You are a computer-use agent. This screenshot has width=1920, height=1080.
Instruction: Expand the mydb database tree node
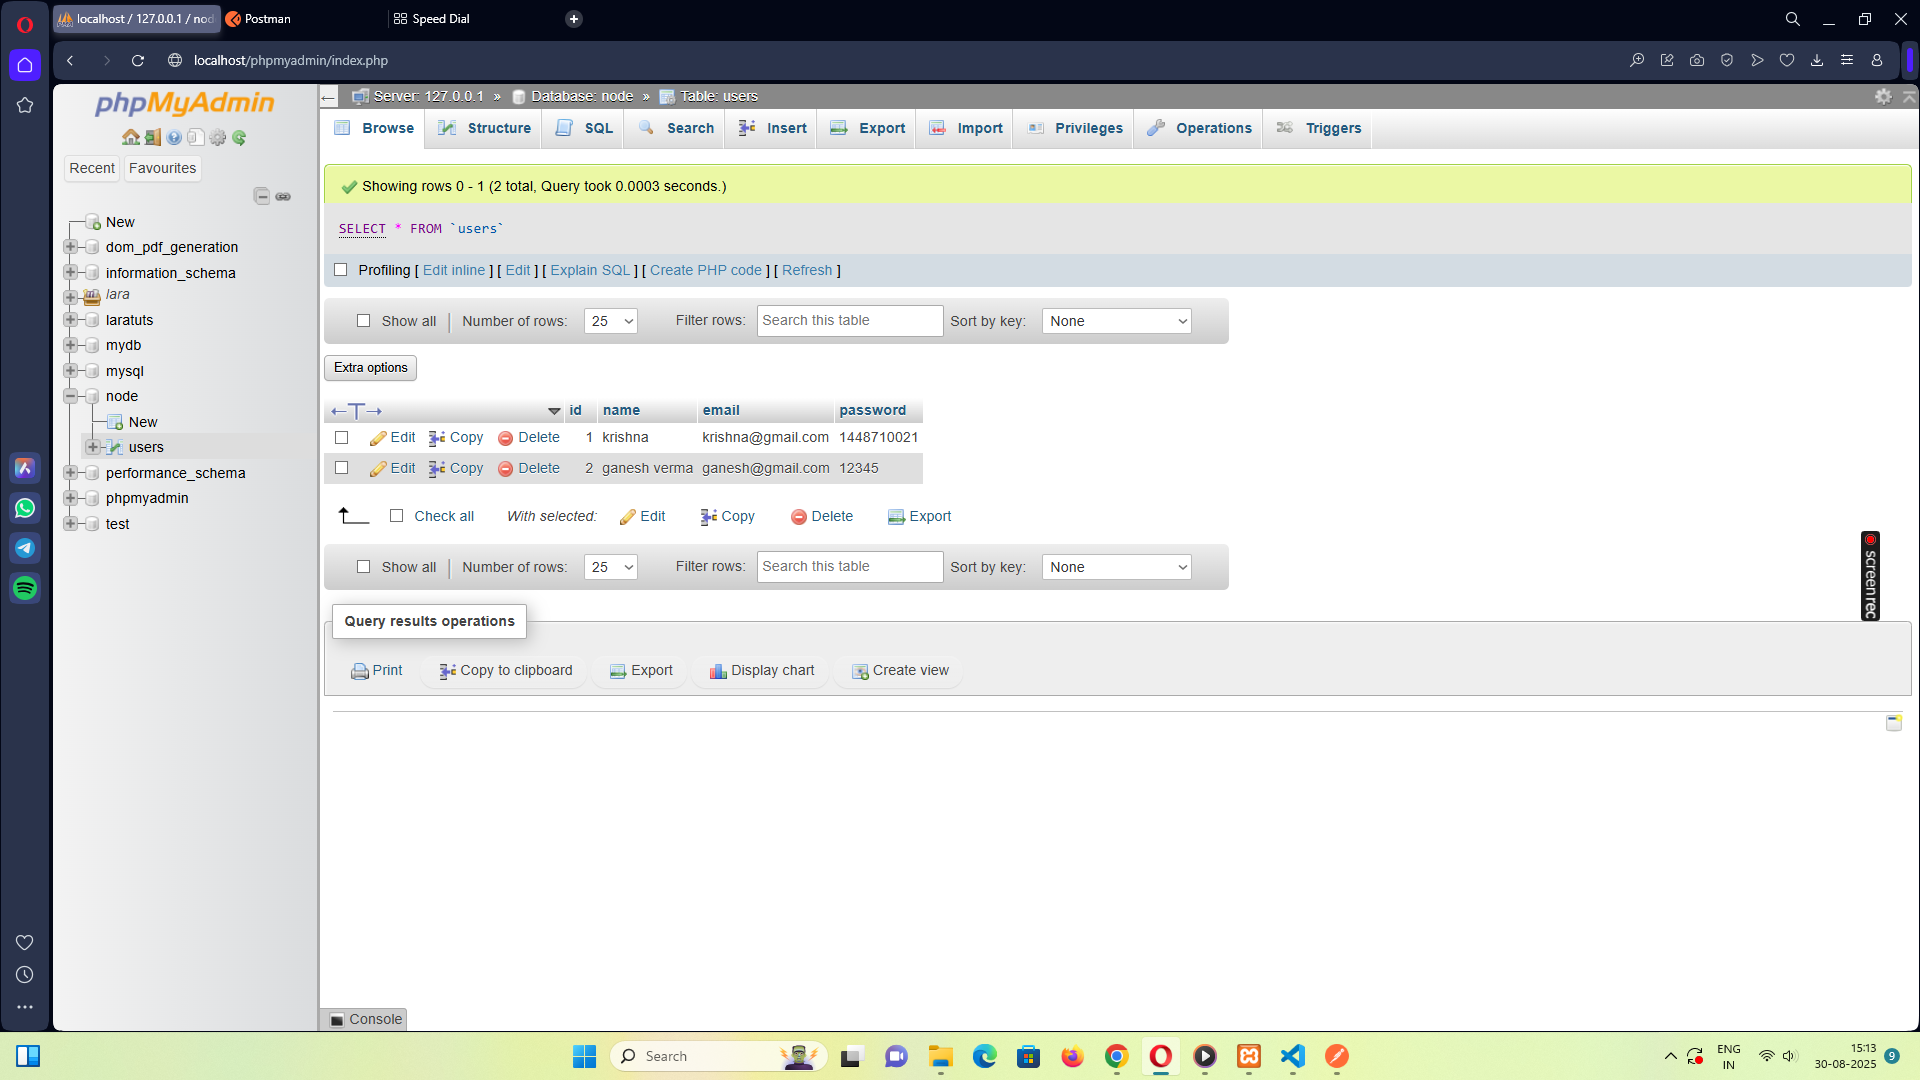70,345
